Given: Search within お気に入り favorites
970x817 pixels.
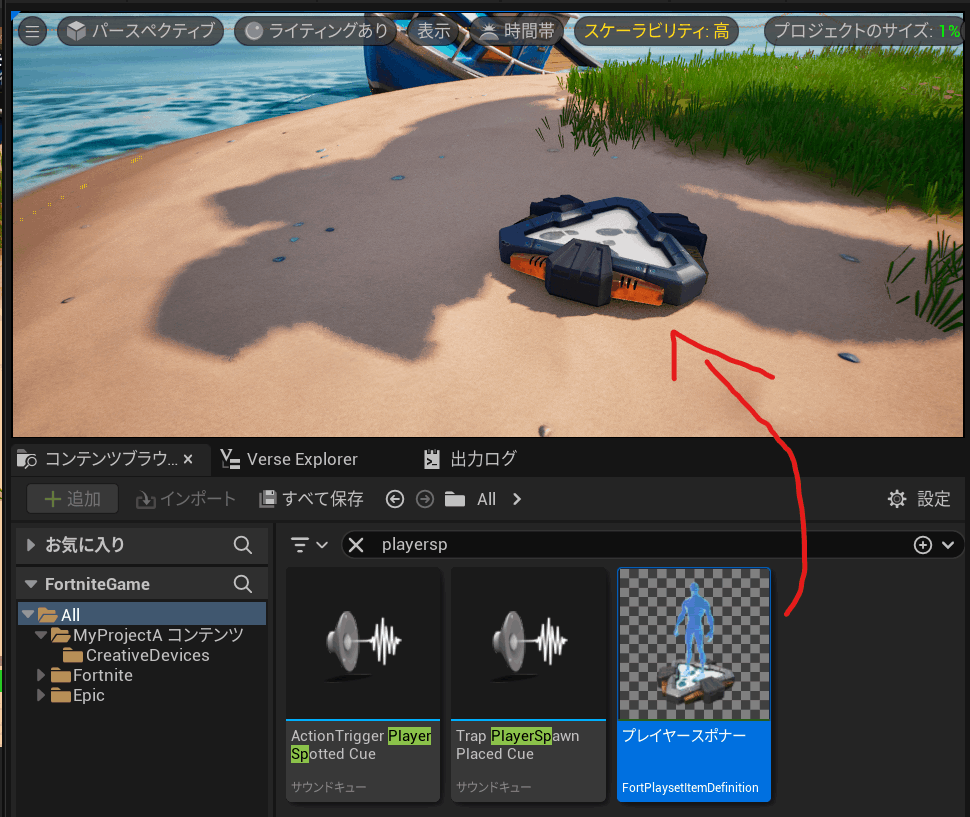Looking at the screenshot, I should tap(242, 545).
